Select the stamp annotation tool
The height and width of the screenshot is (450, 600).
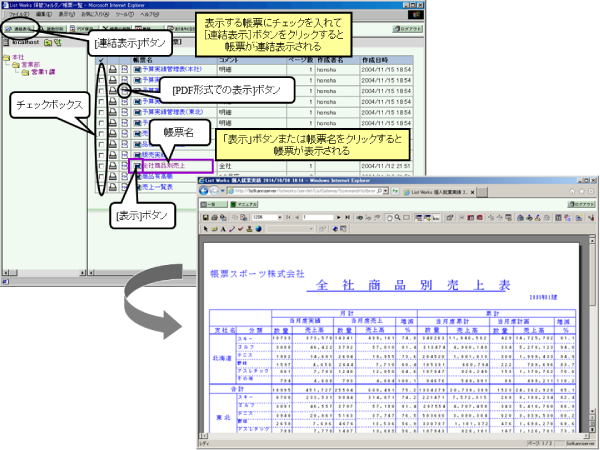pyautogui.click(x=249, y=229)
